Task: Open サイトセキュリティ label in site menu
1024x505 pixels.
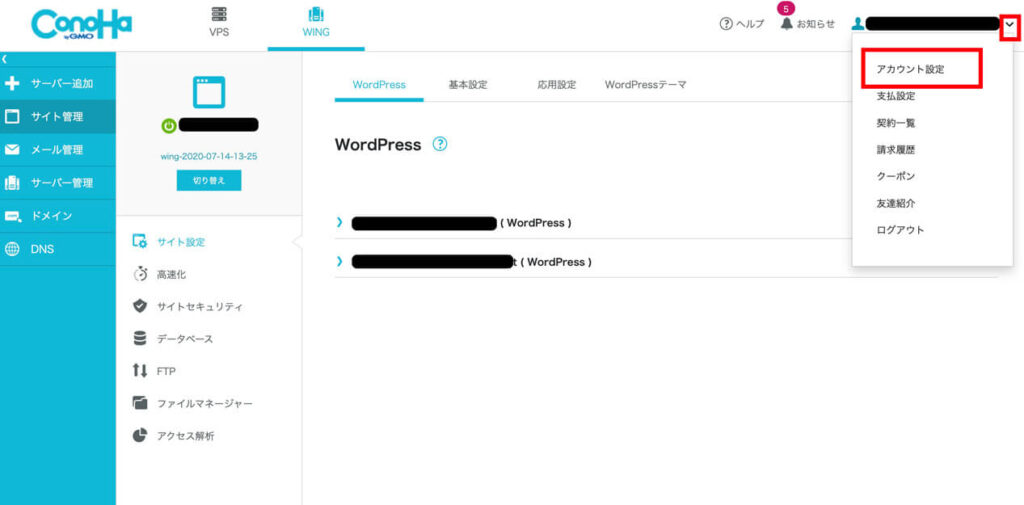Action: [x=200, y=306]
